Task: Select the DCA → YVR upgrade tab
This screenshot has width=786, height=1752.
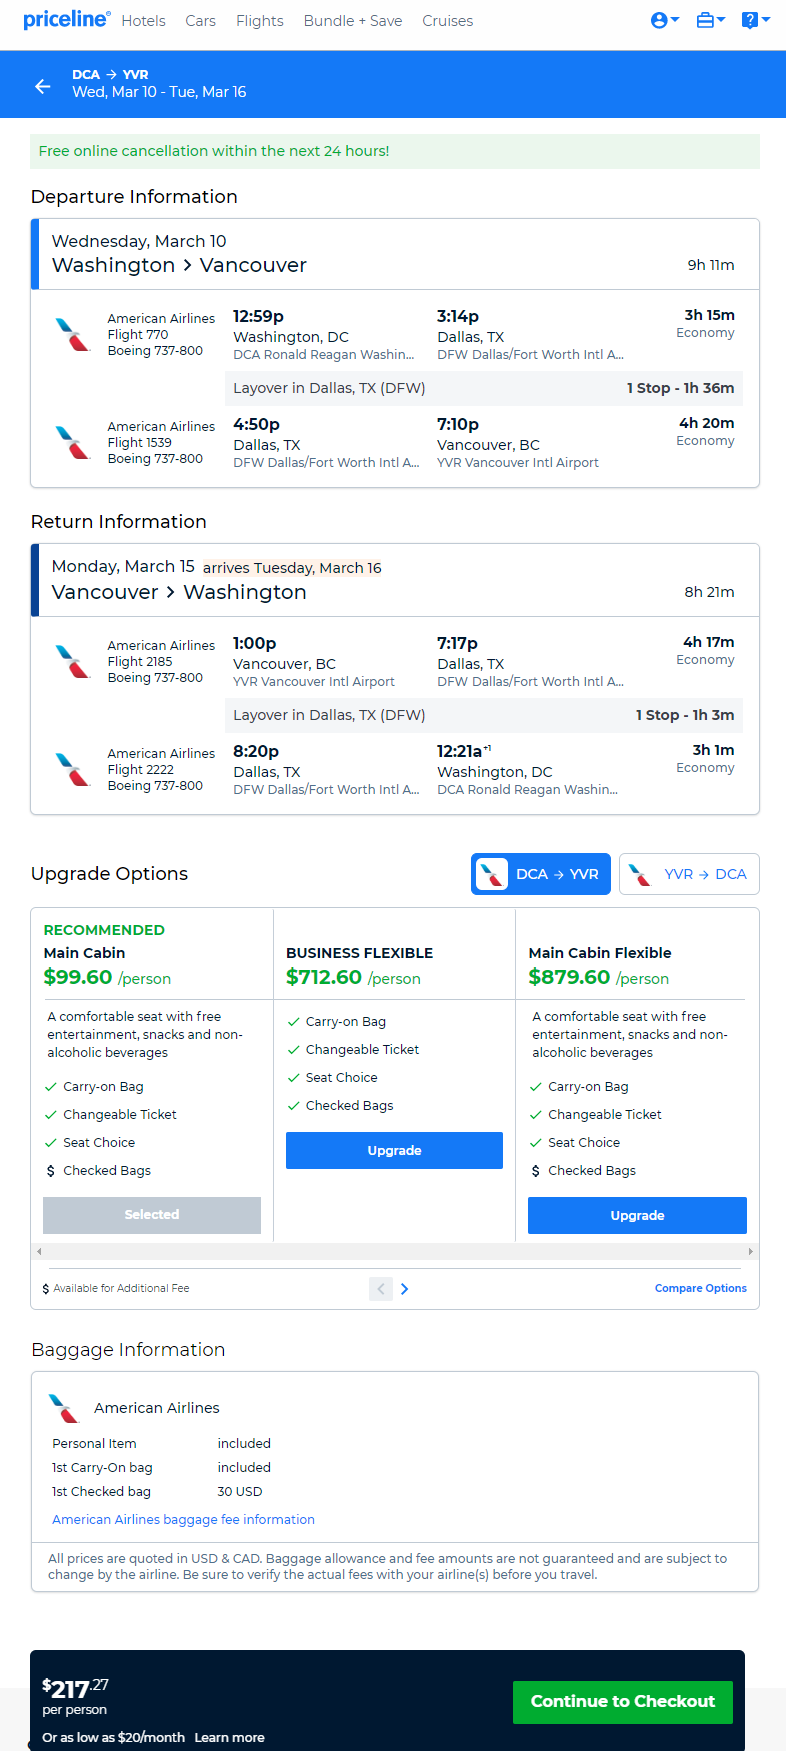Action: point(541,874)
